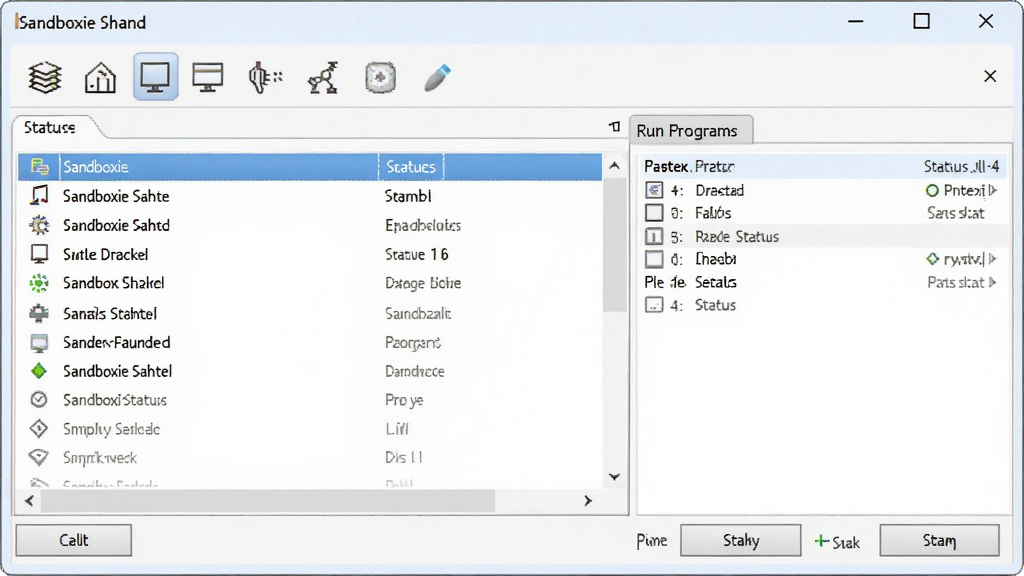Click the list's scroll down arrow
The width and height of the screenshot is (1024, 576).
[x=614, y=477]
